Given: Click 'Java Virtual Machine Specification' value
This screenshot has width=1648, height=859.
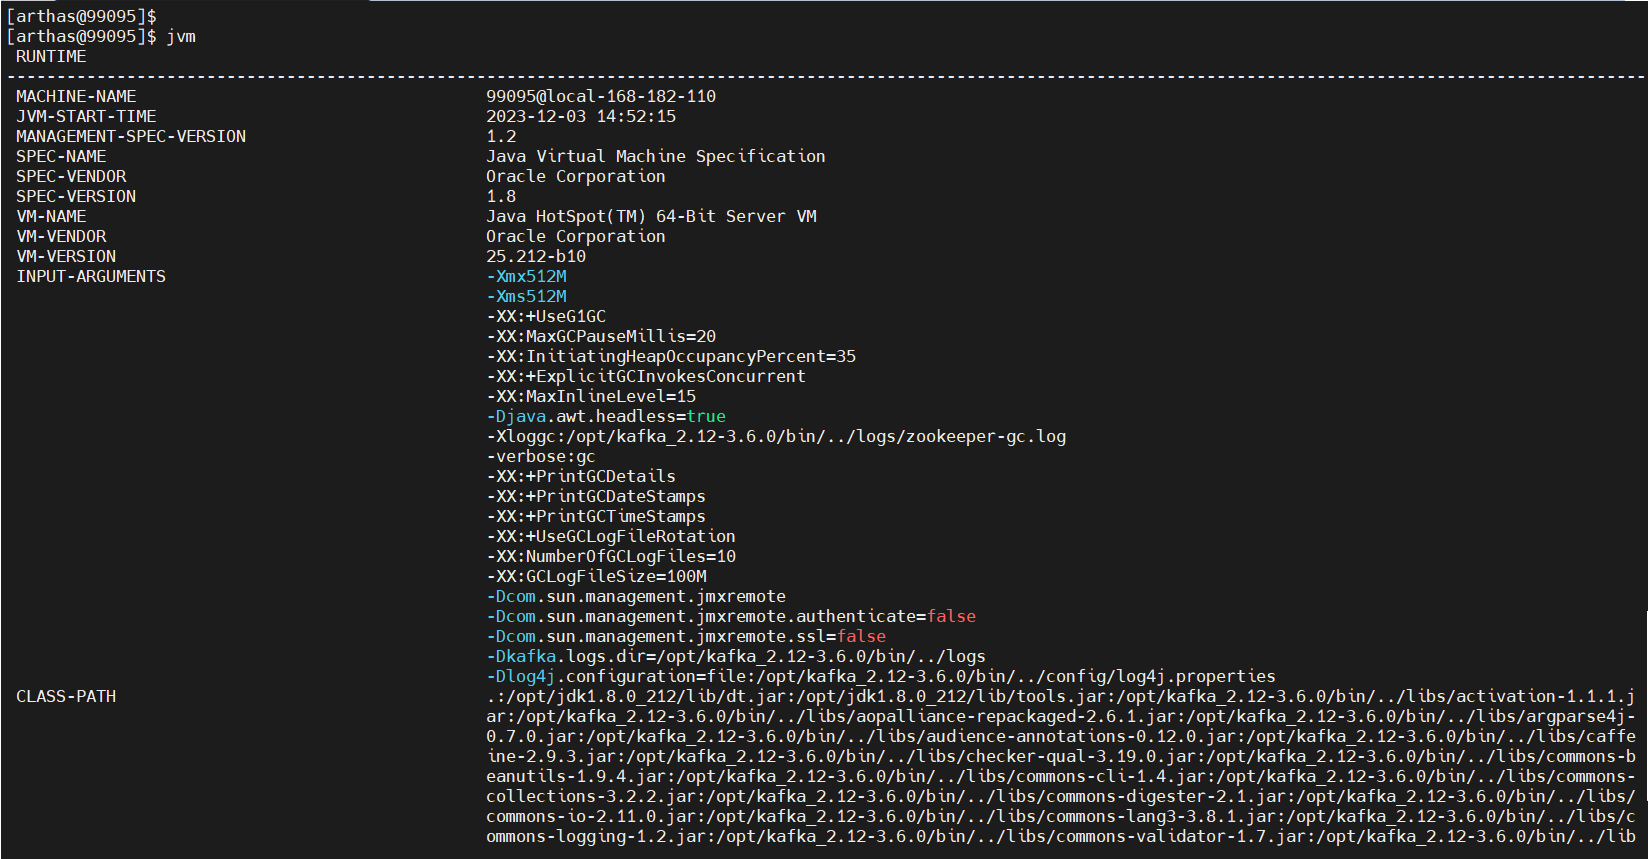Looking at the screenshot, I should (656, 157).
